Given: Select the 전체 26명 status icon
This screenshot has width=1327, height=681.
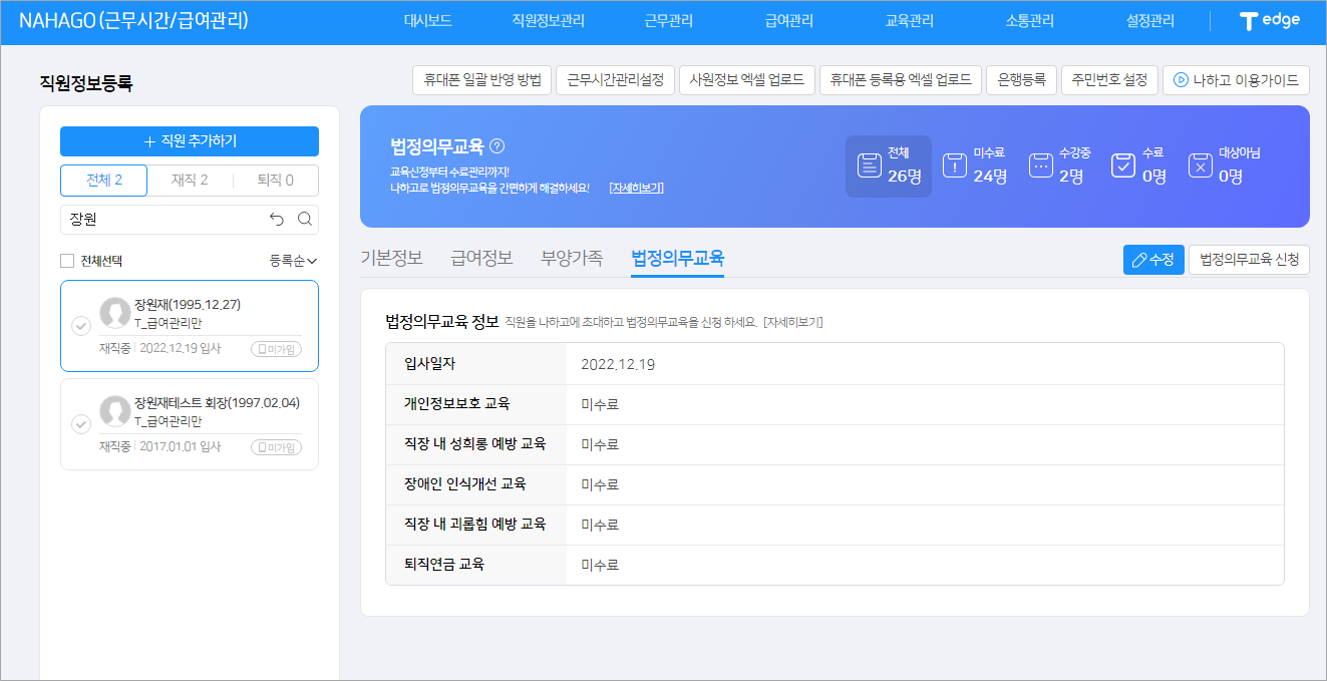Looking at the screenshot, I should pos(868,166).
